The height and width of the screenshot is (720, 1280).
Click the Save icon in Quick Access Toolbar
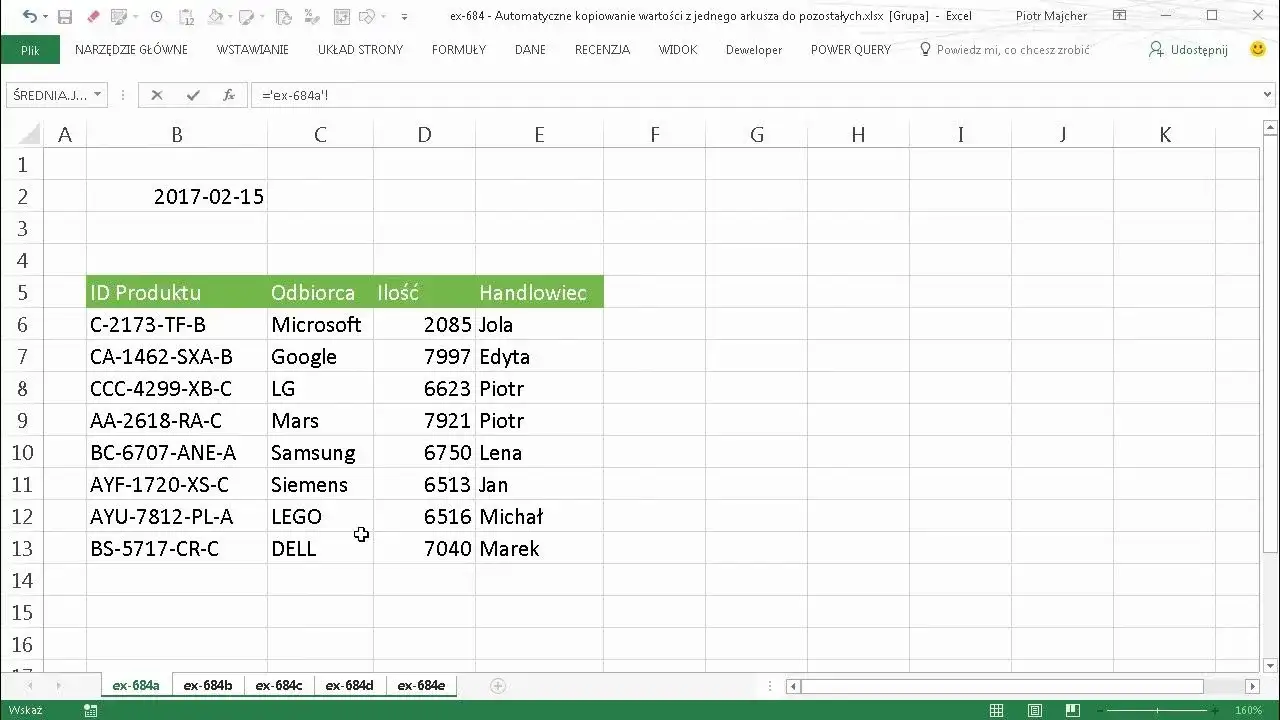64,16
